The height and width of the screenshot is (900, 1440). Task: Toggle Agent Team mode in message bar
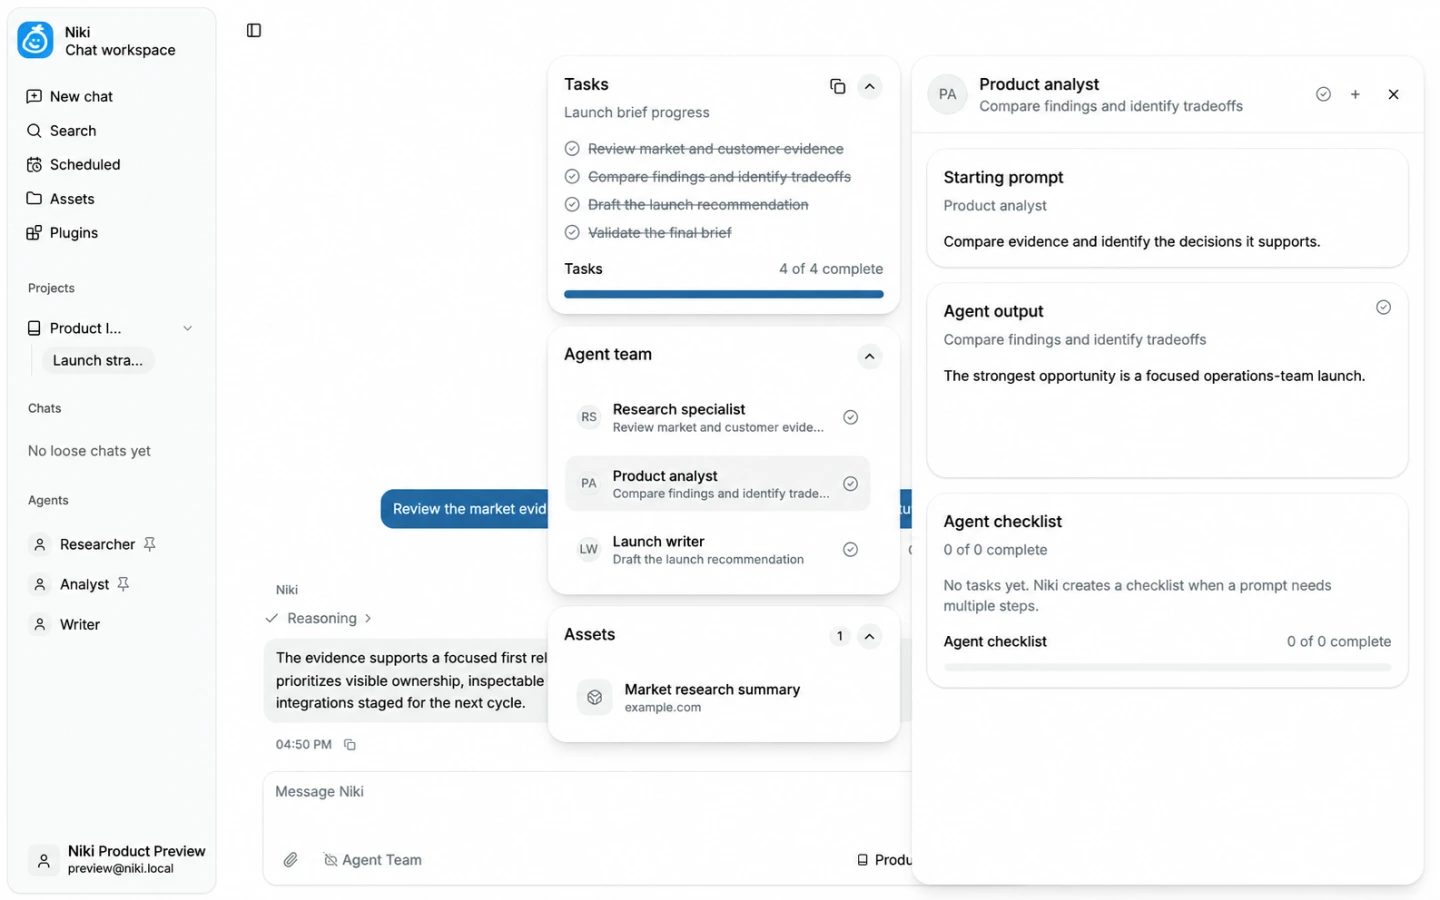coord(372,859)
